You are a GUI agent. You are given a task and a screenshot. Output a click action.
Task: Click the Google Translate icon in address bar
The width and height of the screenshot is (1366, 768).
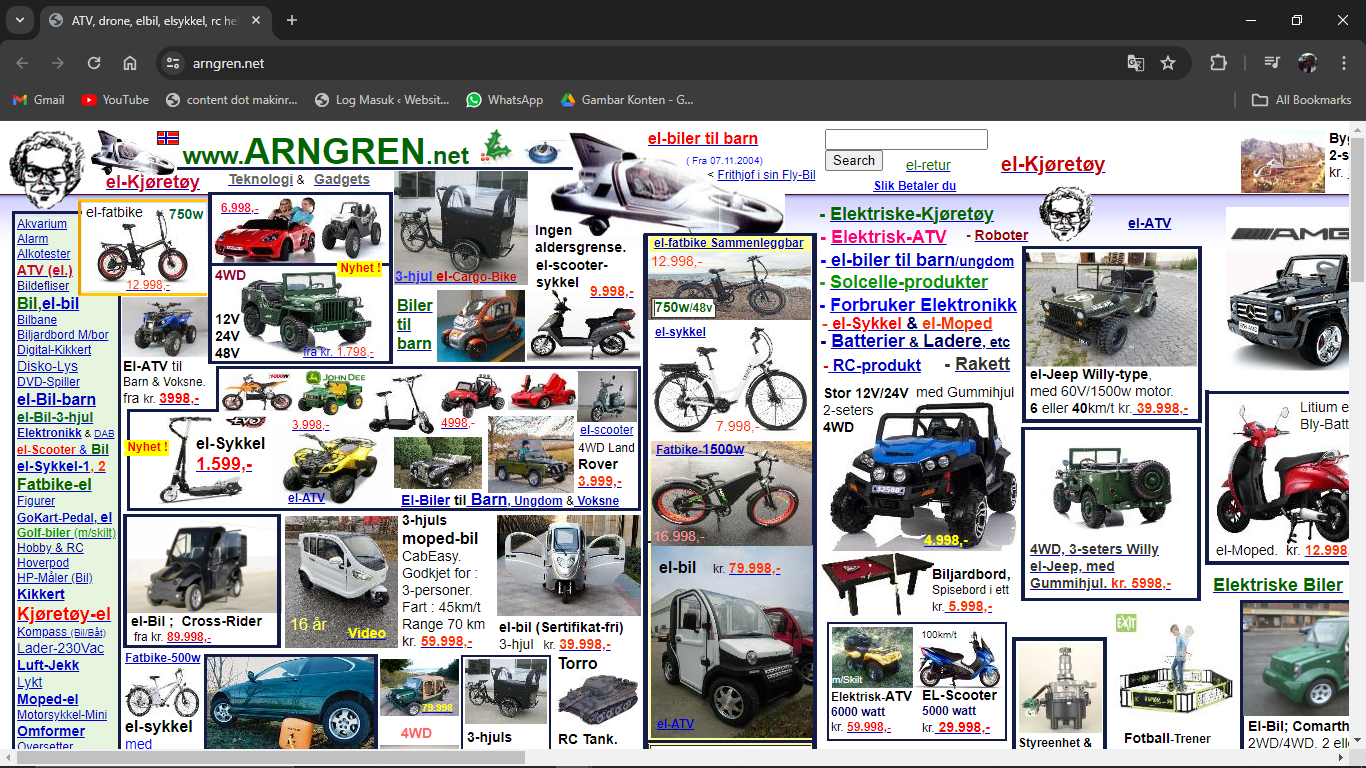coord(1135,62)
